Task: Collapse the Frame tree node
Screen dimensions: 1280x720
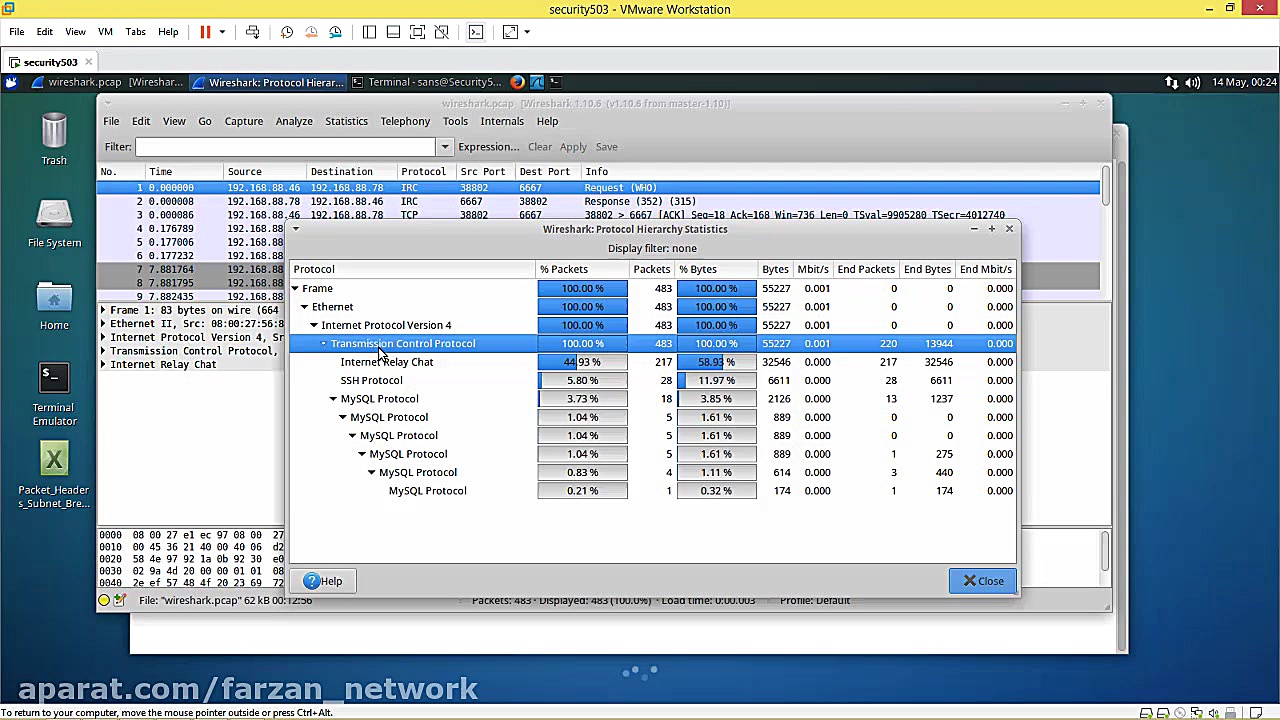Action: point(295,289)
